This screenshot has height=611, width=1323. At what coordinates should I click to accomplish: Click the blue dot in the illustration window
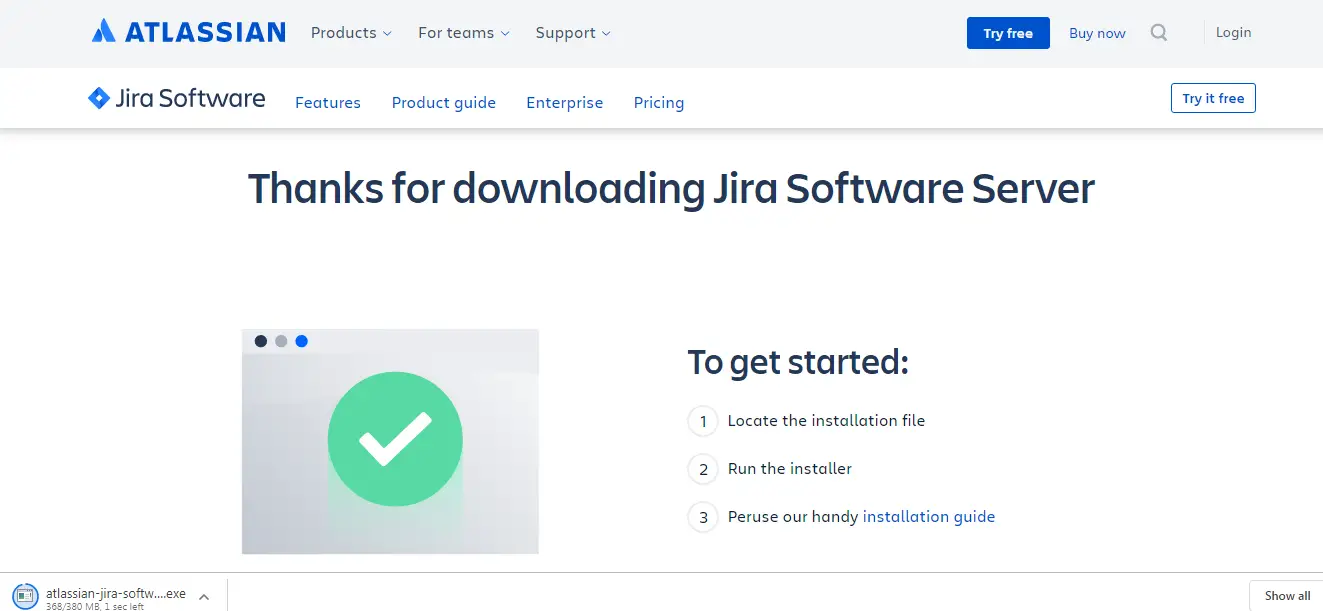click(302, 341)
